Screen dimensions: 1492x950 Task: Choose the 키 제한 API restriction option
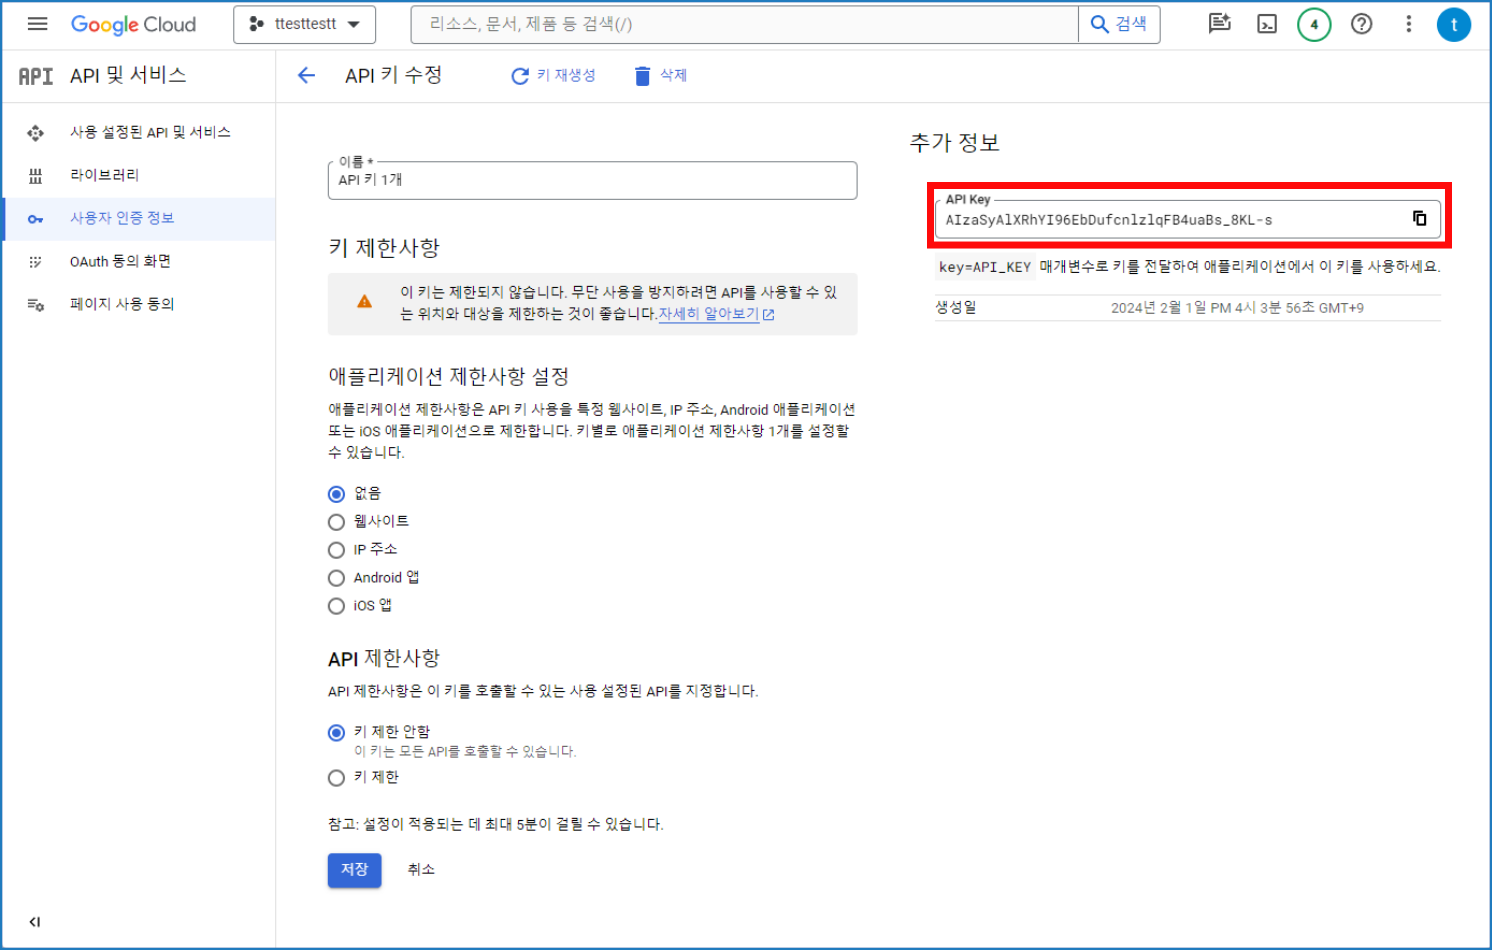point(337,778)
